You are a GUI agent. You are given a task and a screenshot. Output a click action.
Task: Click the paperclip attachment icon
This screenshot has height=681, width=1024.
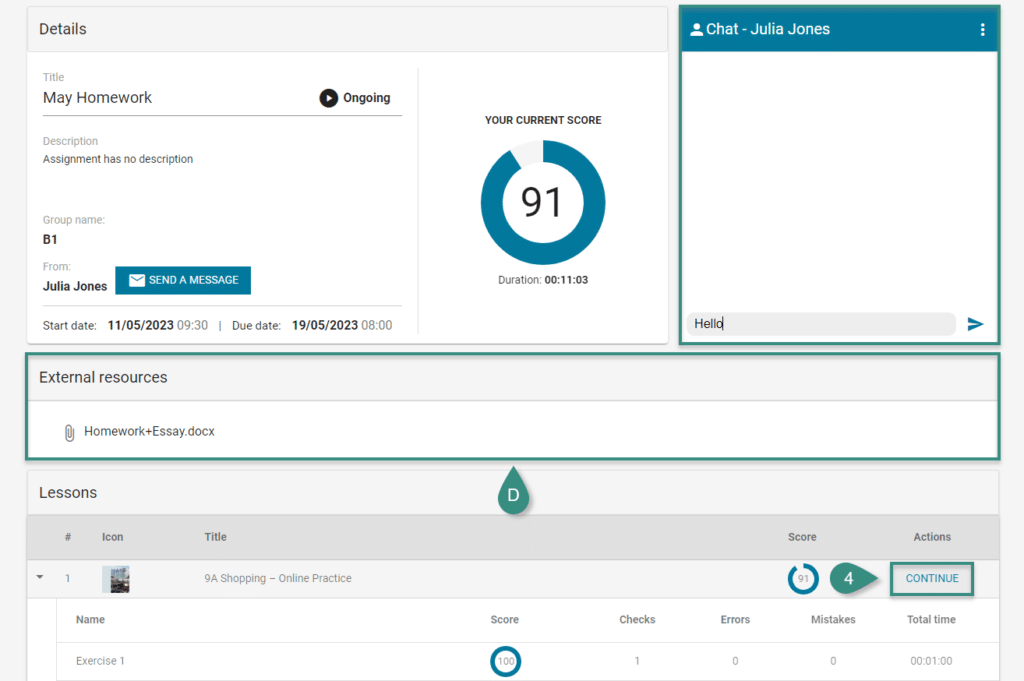(x=69, y=432)
